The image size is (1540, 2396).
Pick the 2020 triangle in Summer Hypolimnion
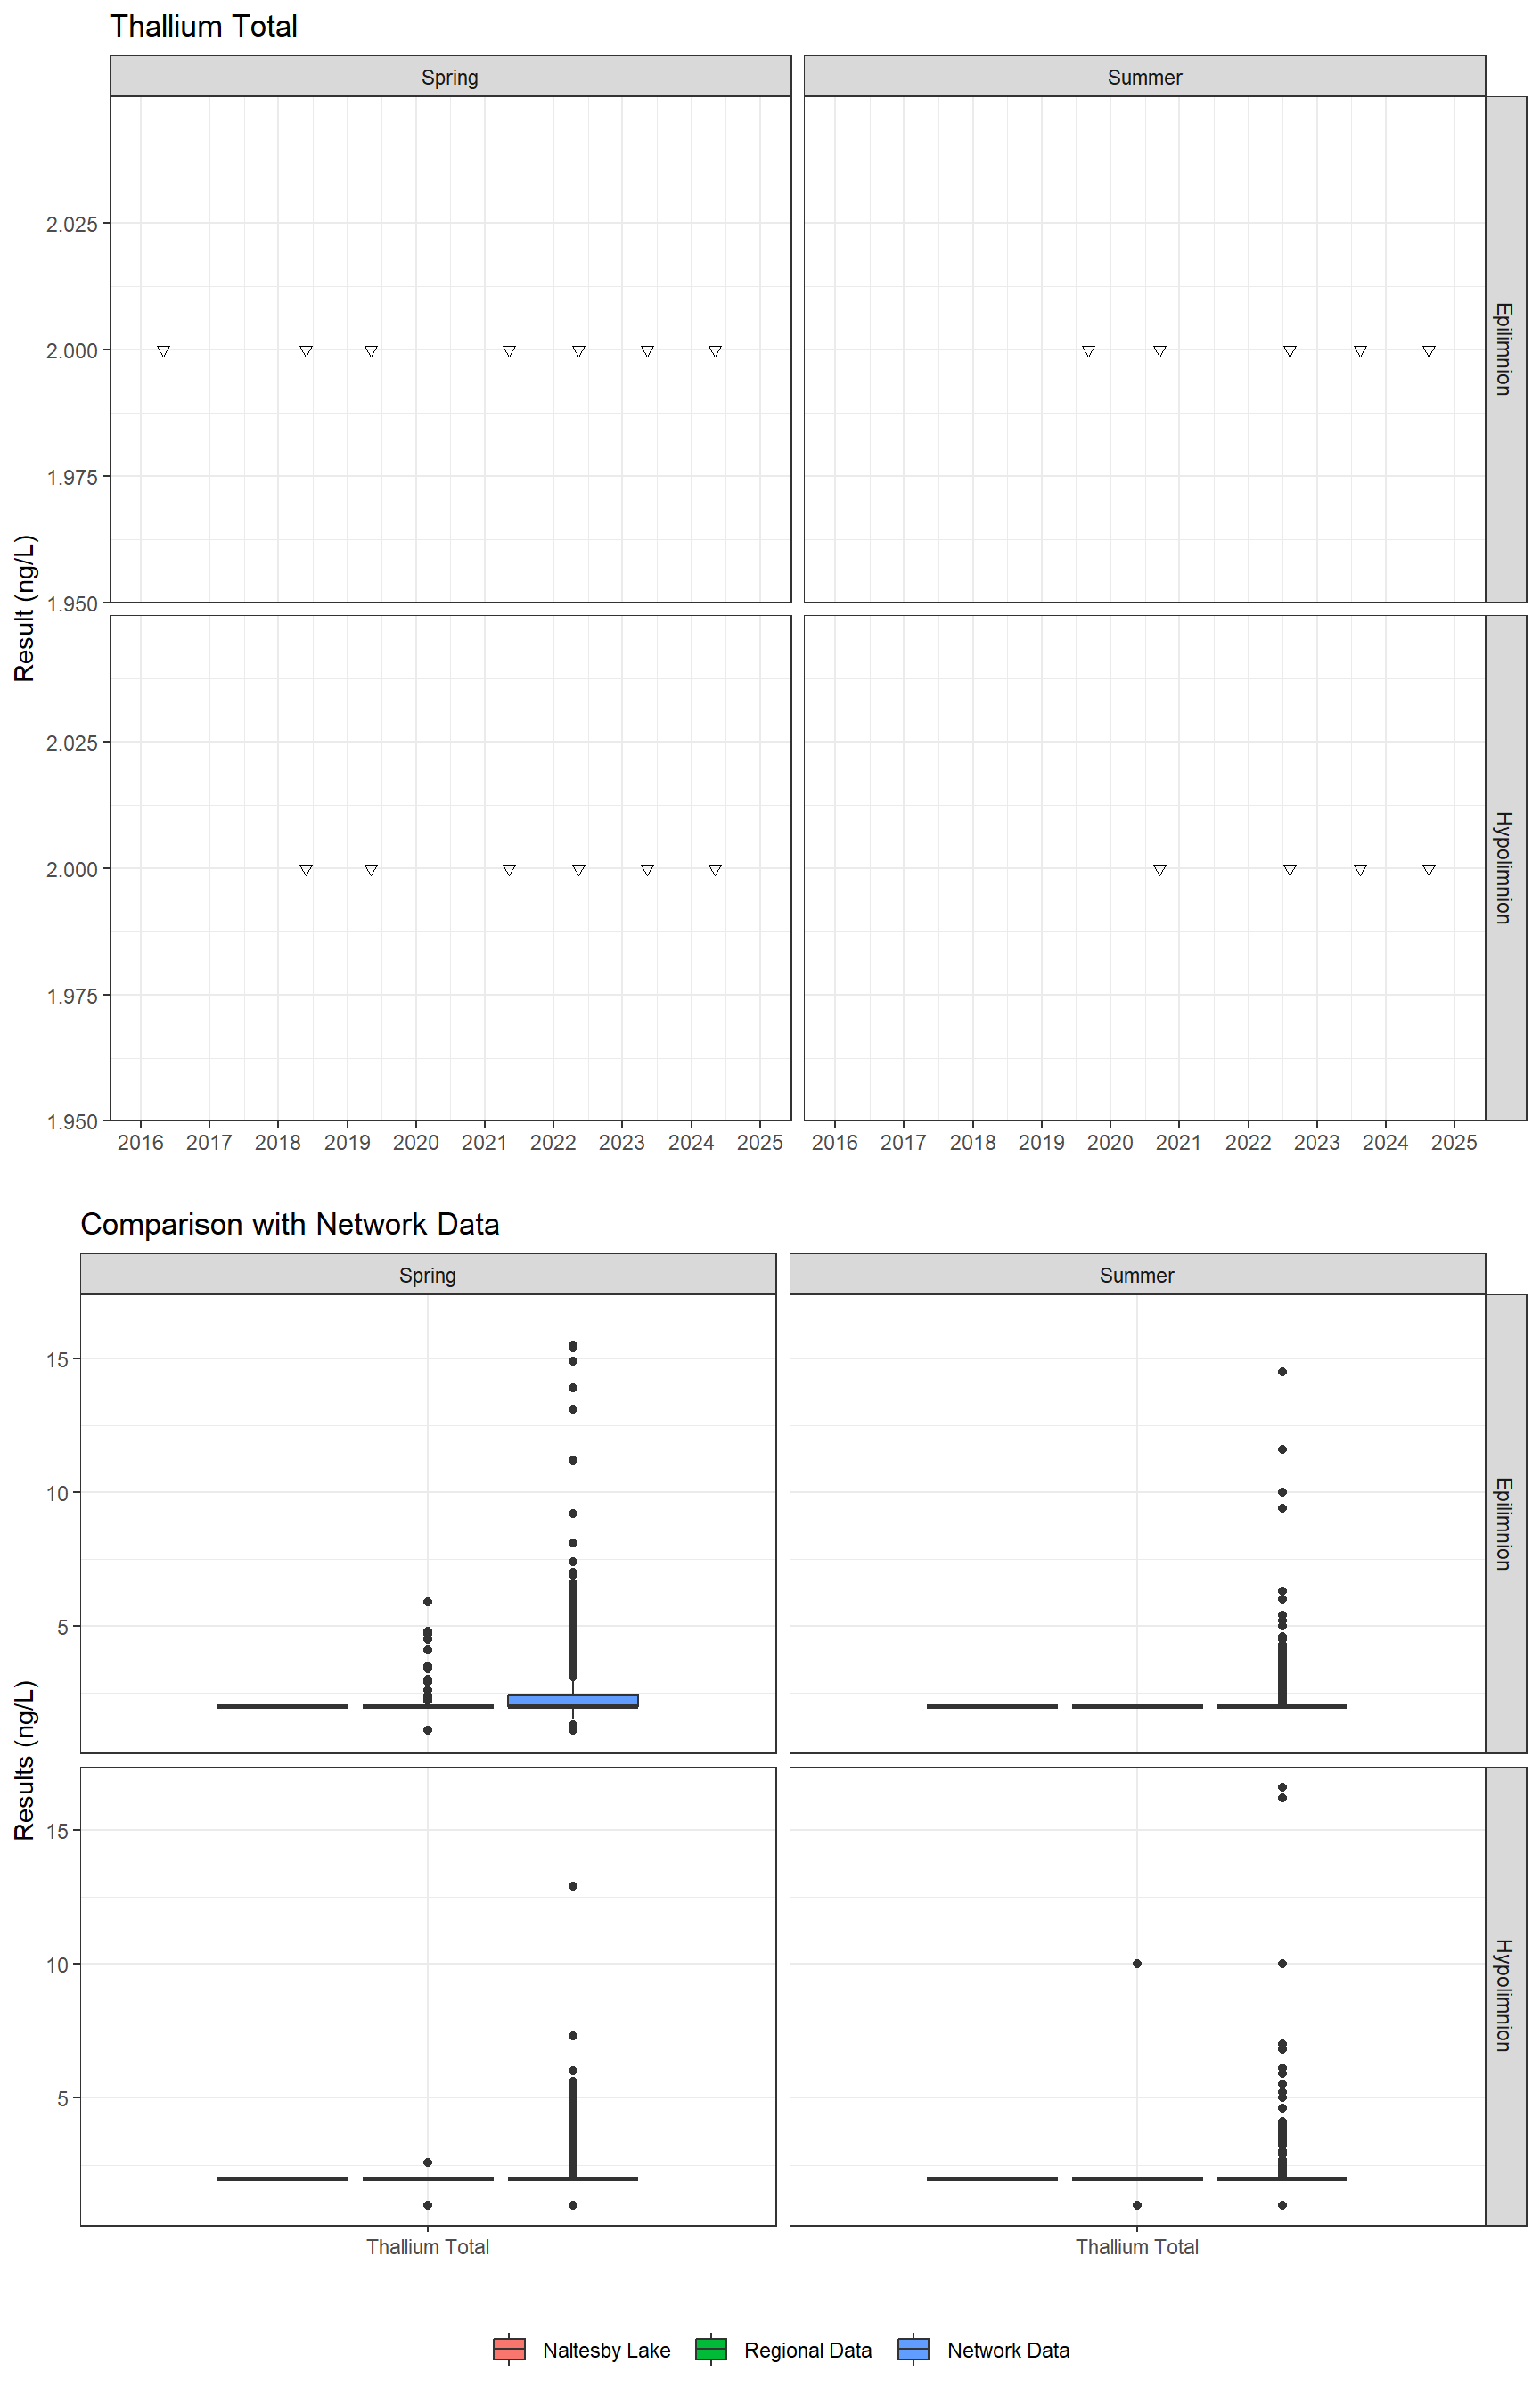(x=1160, y=870)
